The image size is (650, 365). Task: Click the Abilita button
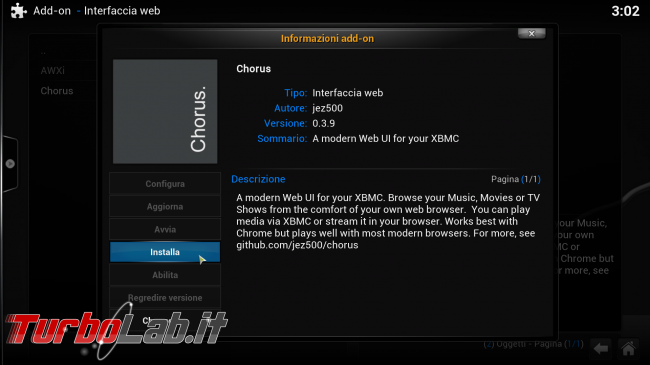click(x=165, y=275)
